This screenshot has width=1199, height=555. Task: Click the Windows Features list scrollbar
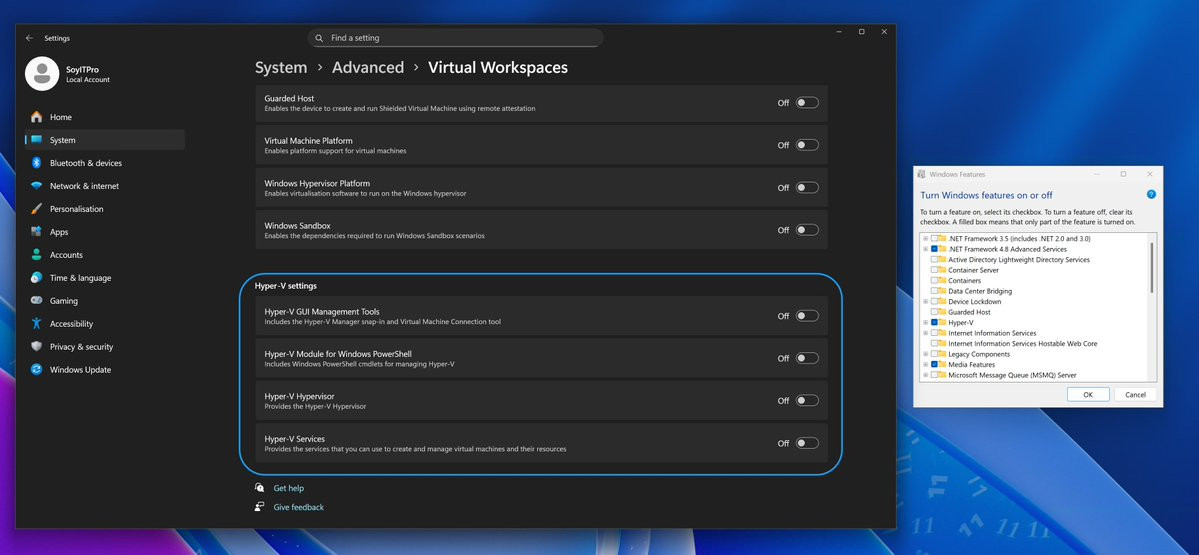click(1152, 267)
